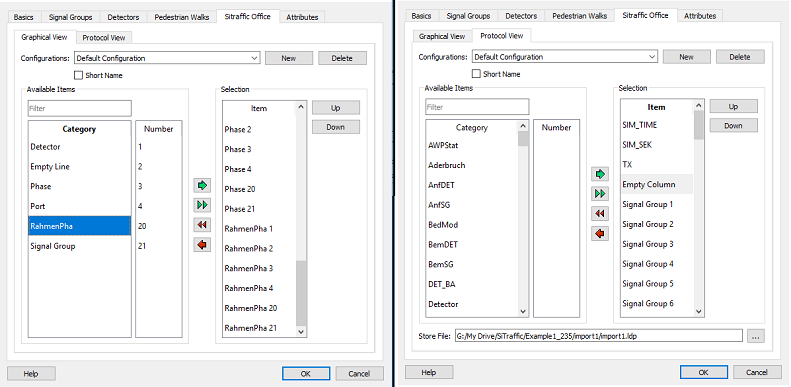Select the Empty Line category

[x=79, y=167]
